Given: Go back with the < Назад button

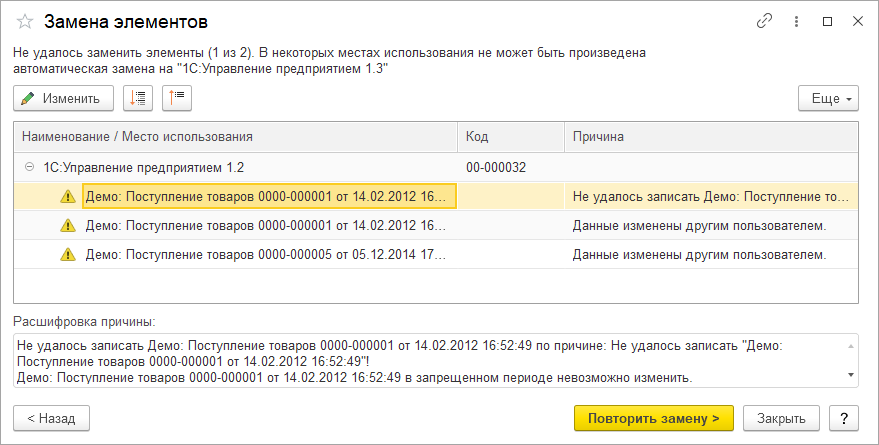Looking at the screenshot, I should pos(52,418).
